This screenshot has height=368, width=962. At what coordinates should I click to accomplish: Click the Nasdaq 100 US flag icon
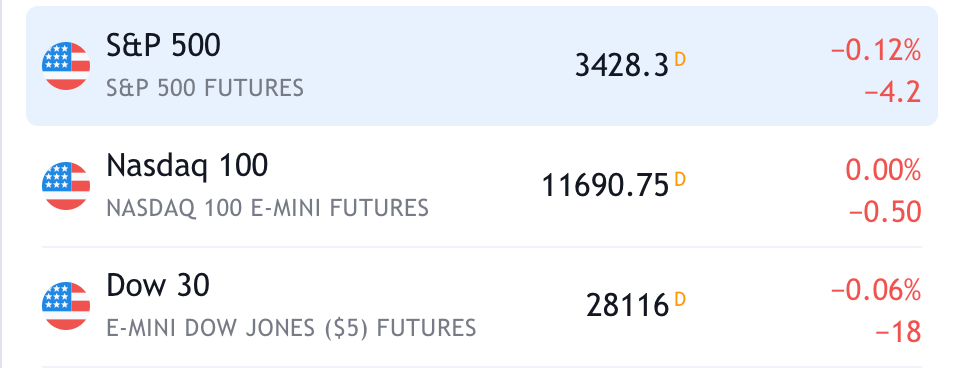(66, 186)
